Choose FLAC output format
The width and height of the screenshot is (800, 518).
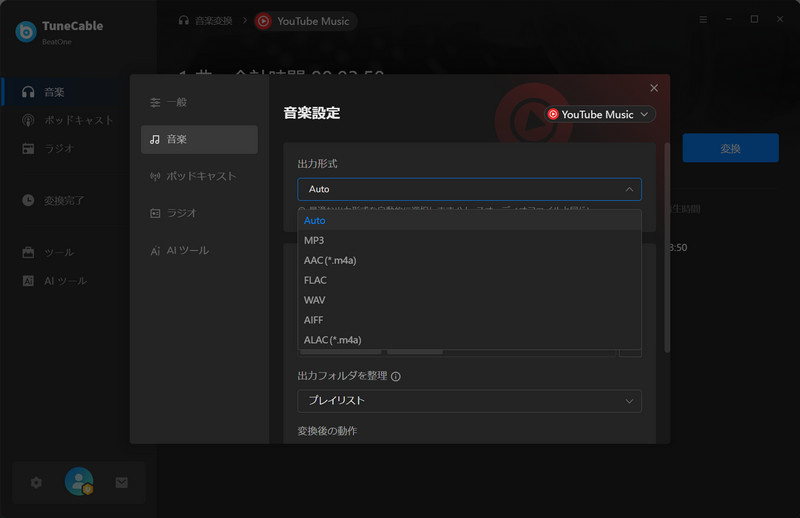(469, 280)
